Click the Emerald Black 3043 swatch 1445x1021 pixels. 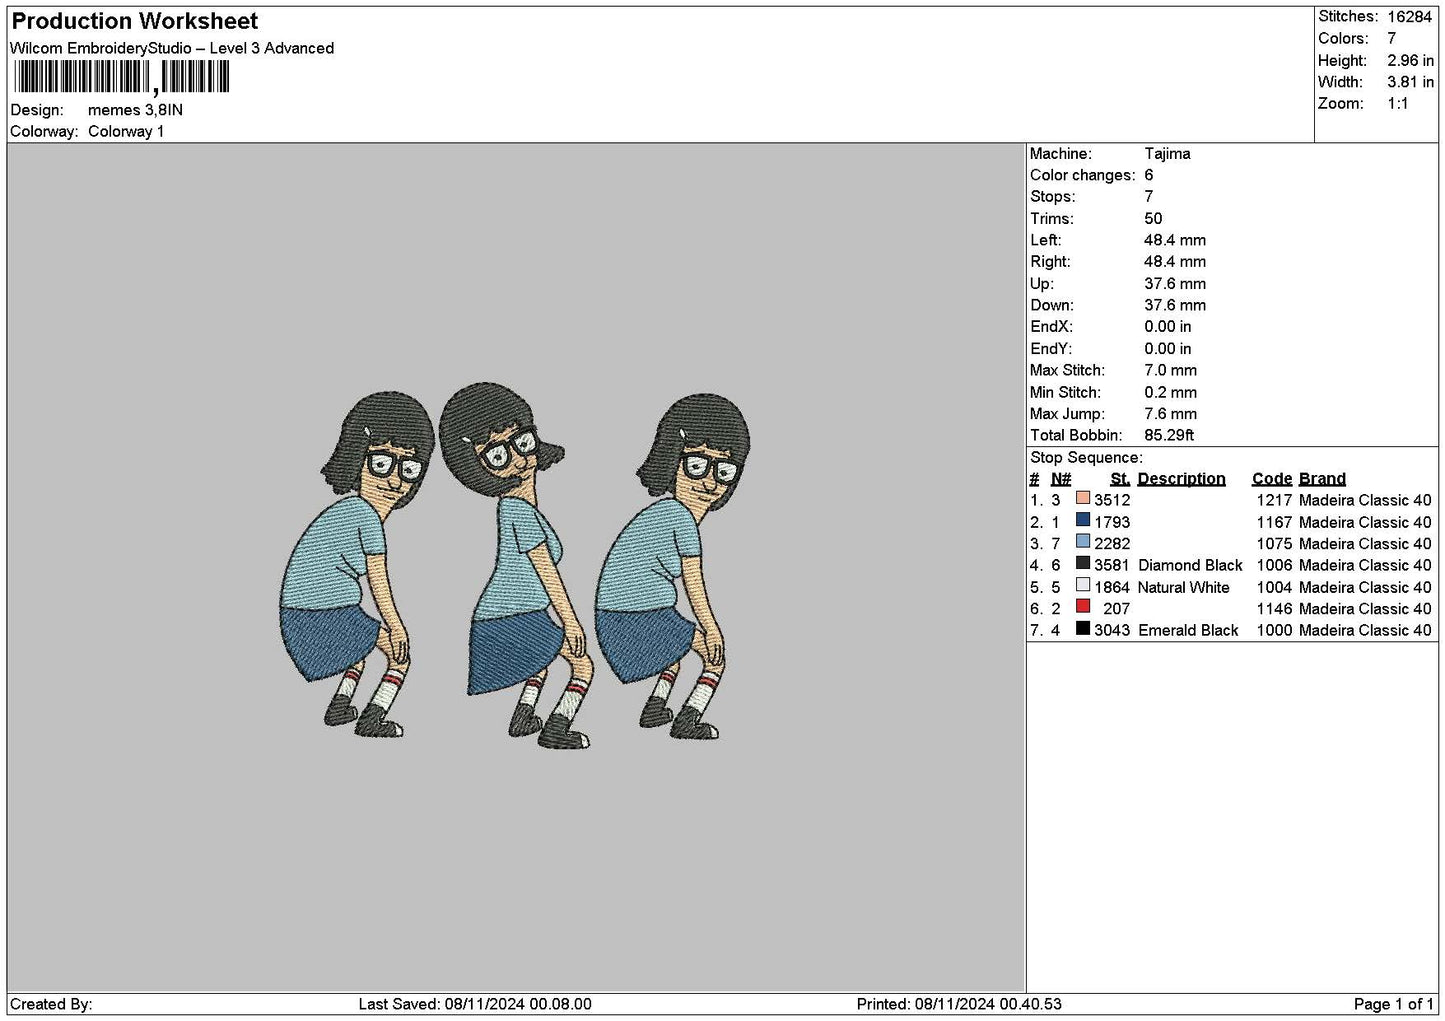click(1082, 629)
